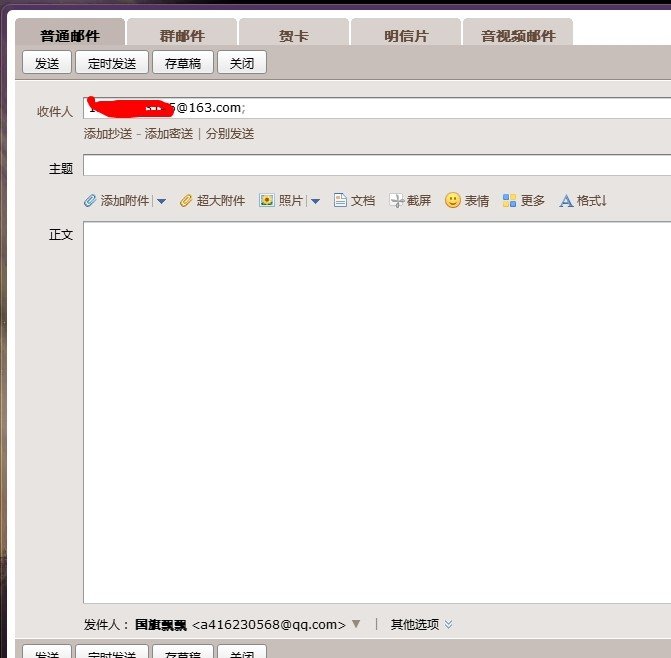Expand the 添加附件 dropdown arrow
This screenshot has height=658, width=671.
click(x=162, y=201)
